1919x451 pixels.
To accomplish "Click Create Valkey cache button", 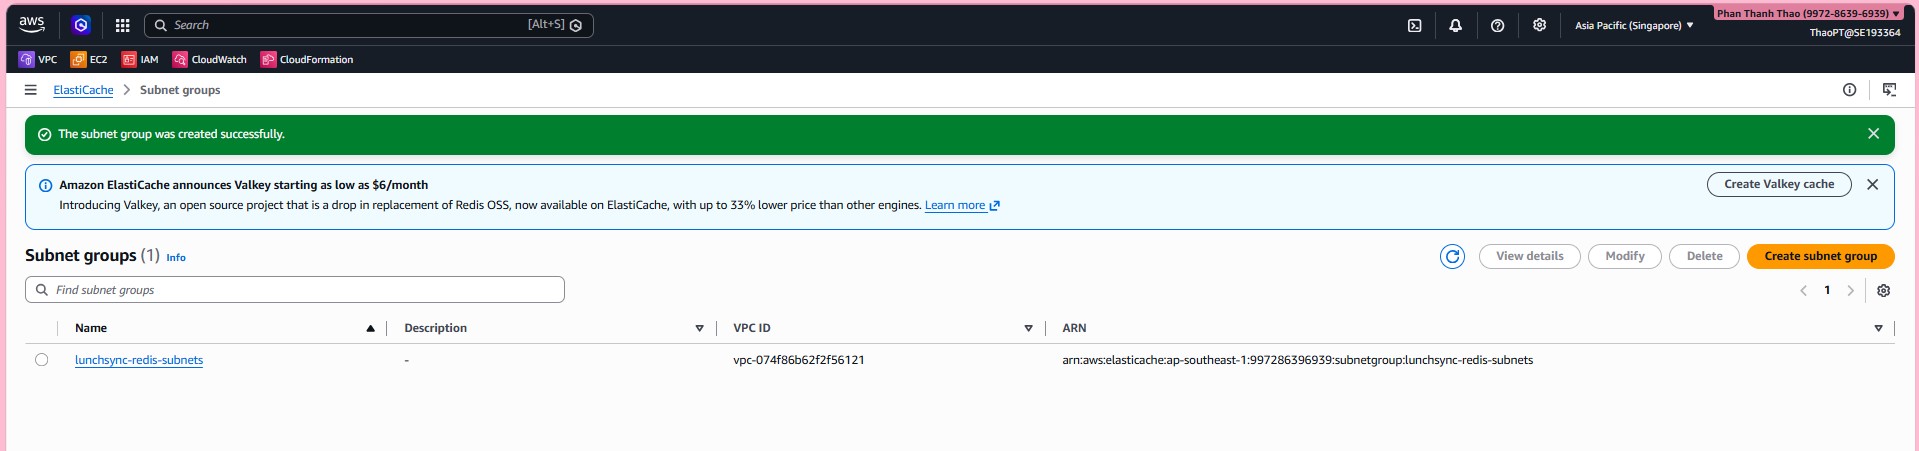I will pyautogui.click(x=1779, y=184).
